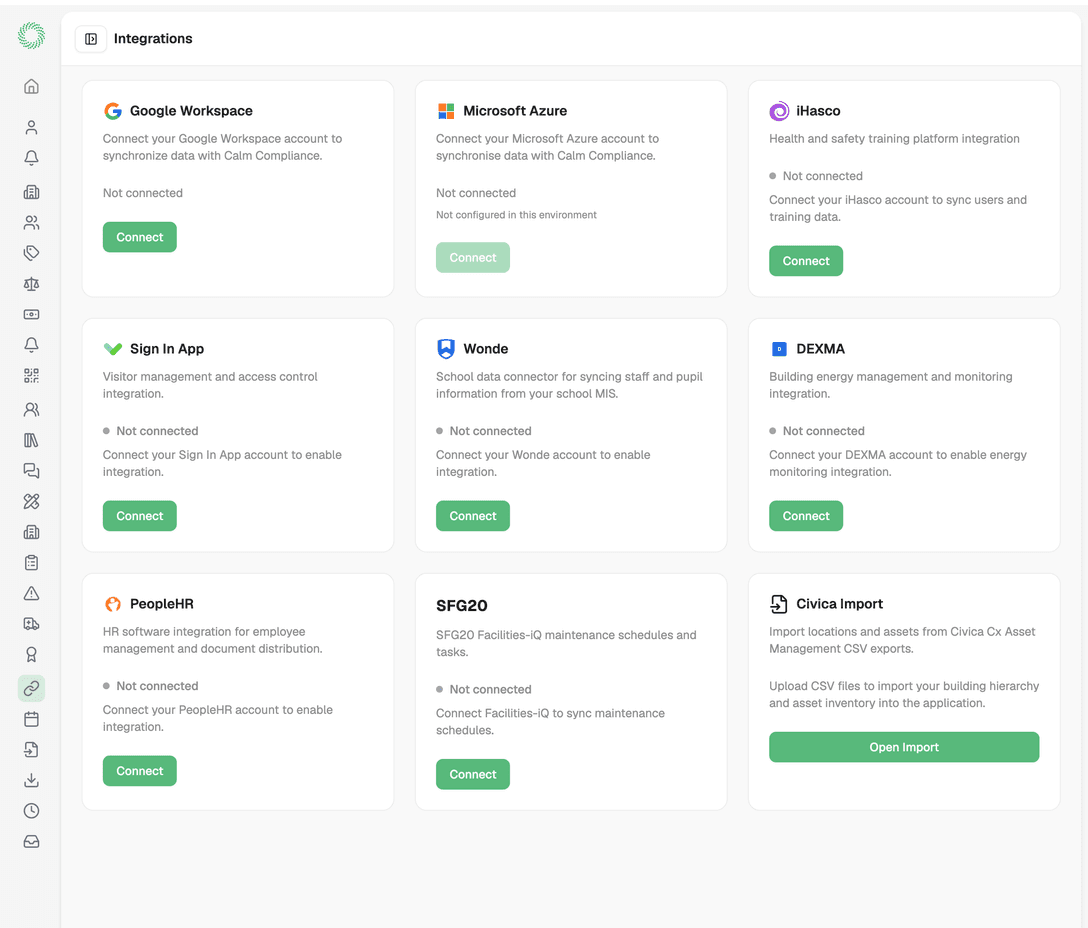This screenshot has height=928, width=1088.
Task: Click the highlighted link chain icon
Action: click(31, 689)
